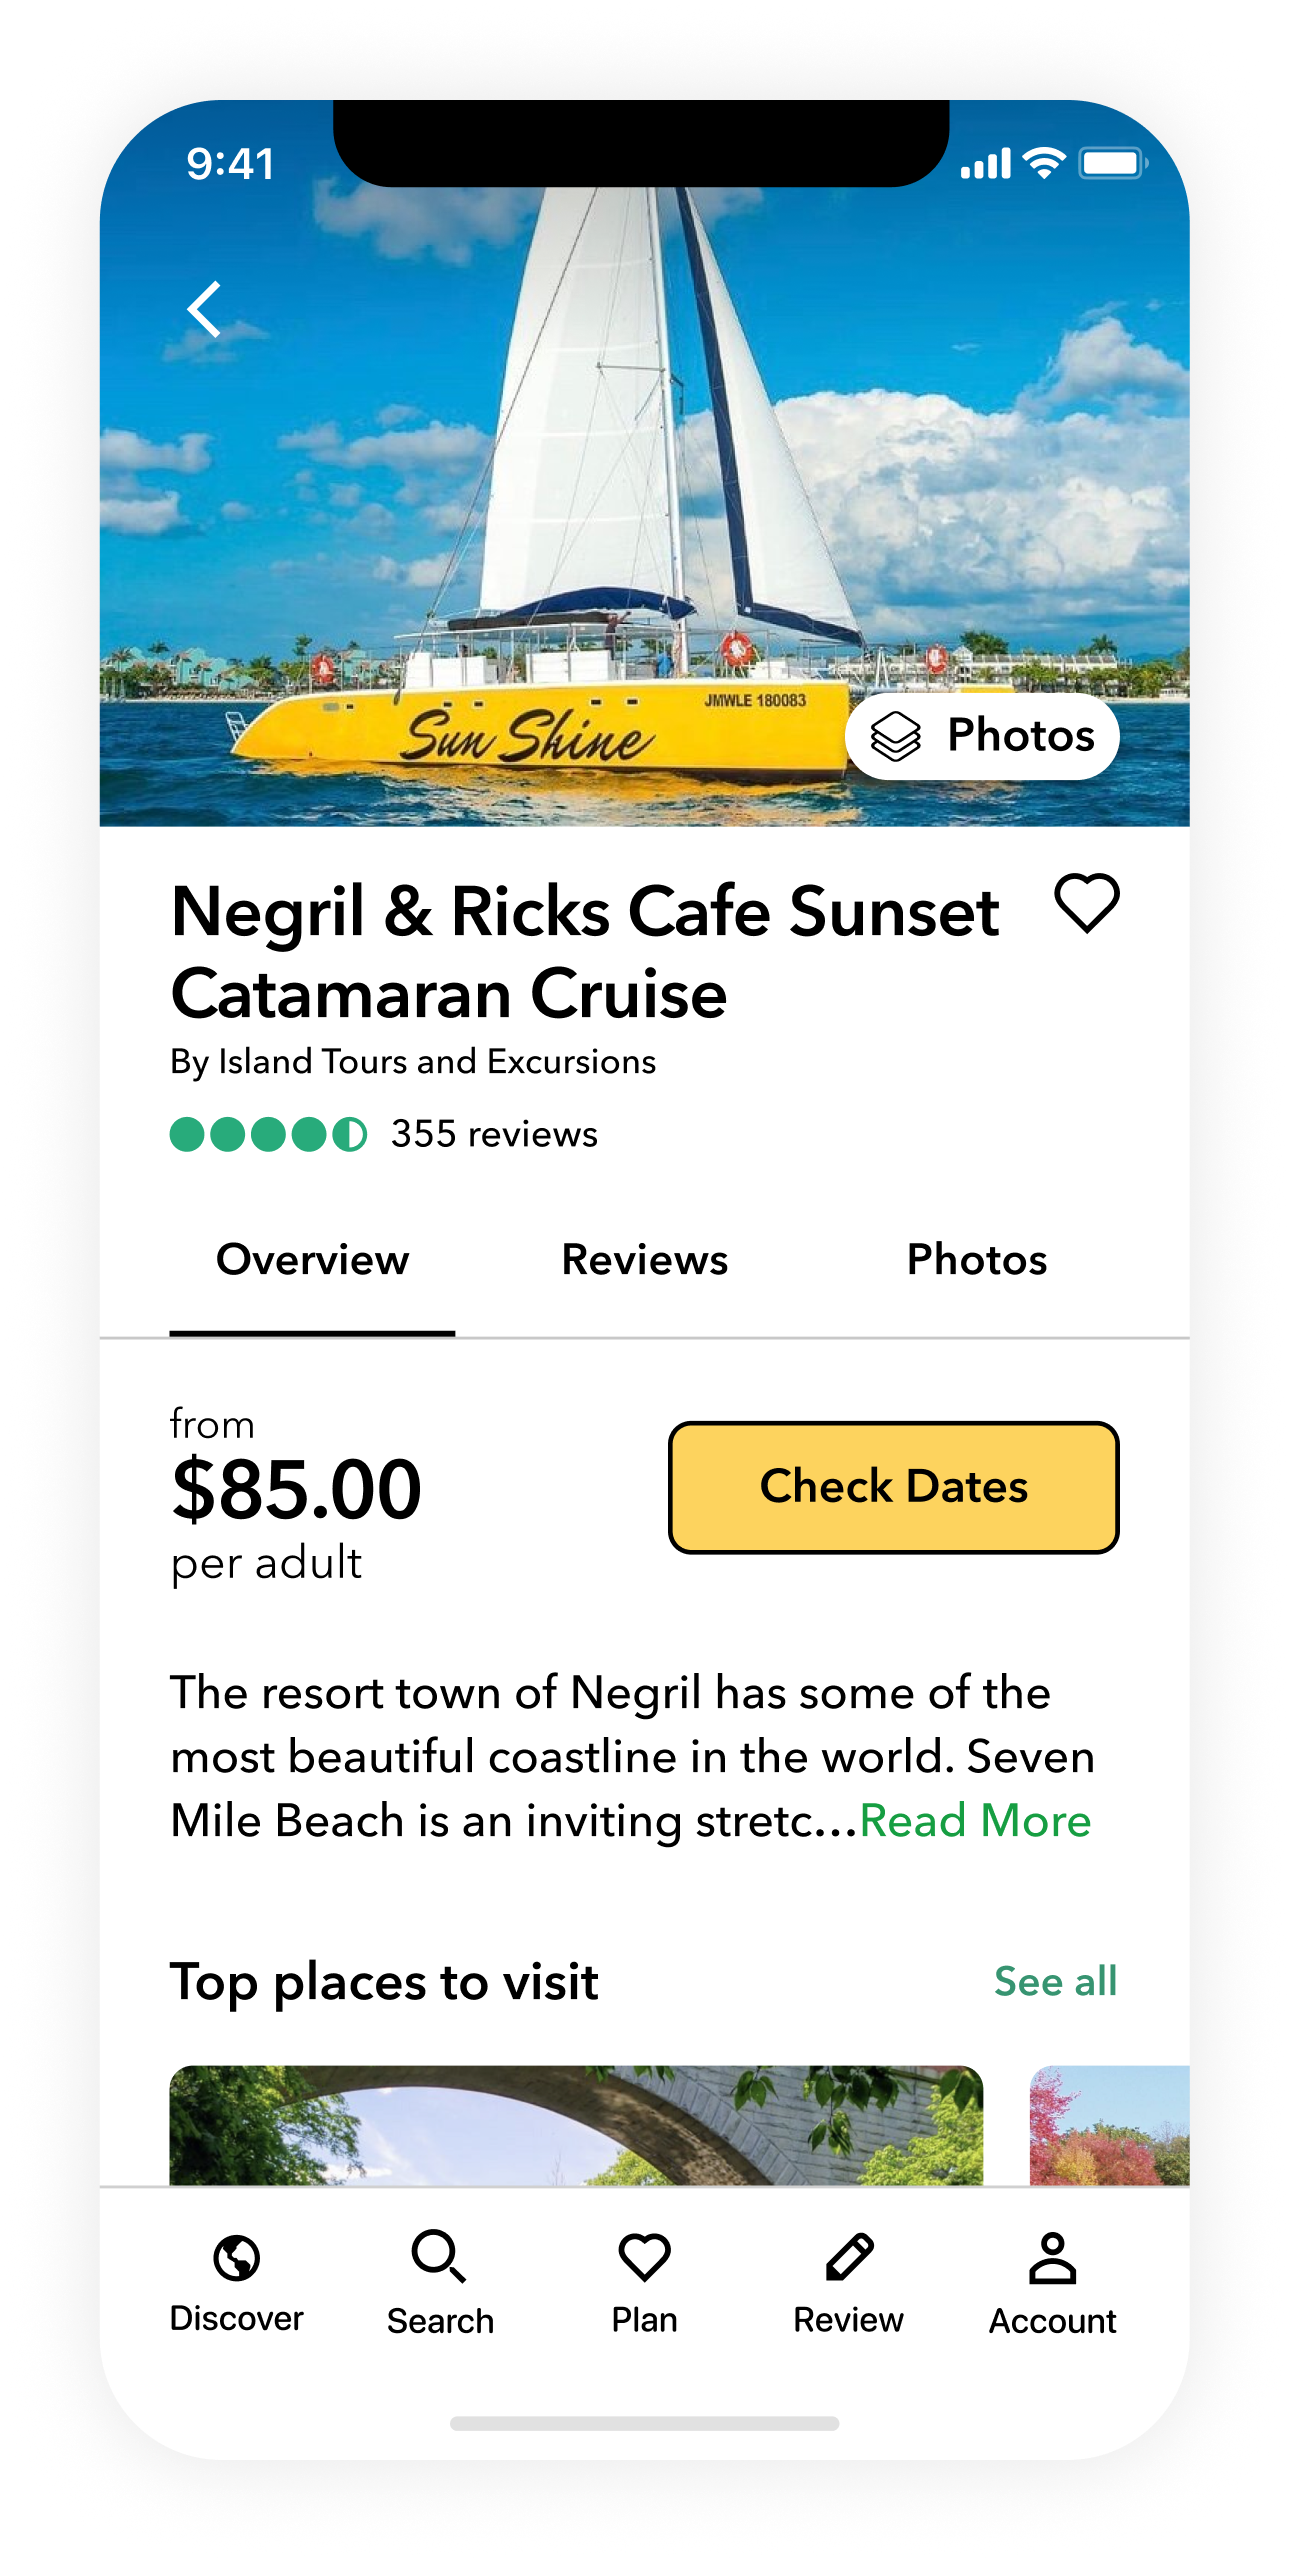Viewport: 1289px width, 2559px height.
Task: Switch to the Overview tab
Action: (312, 1260)
